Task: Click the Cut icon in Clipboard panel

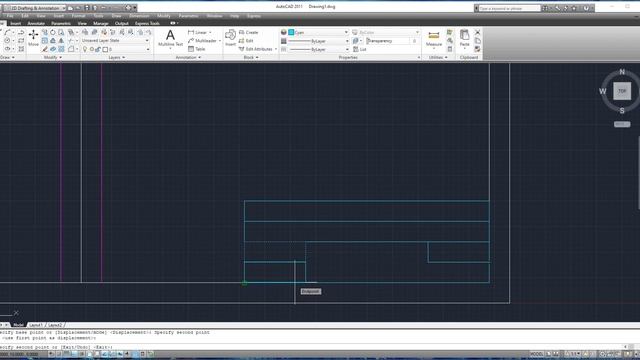Action: [x=478, y=32]
